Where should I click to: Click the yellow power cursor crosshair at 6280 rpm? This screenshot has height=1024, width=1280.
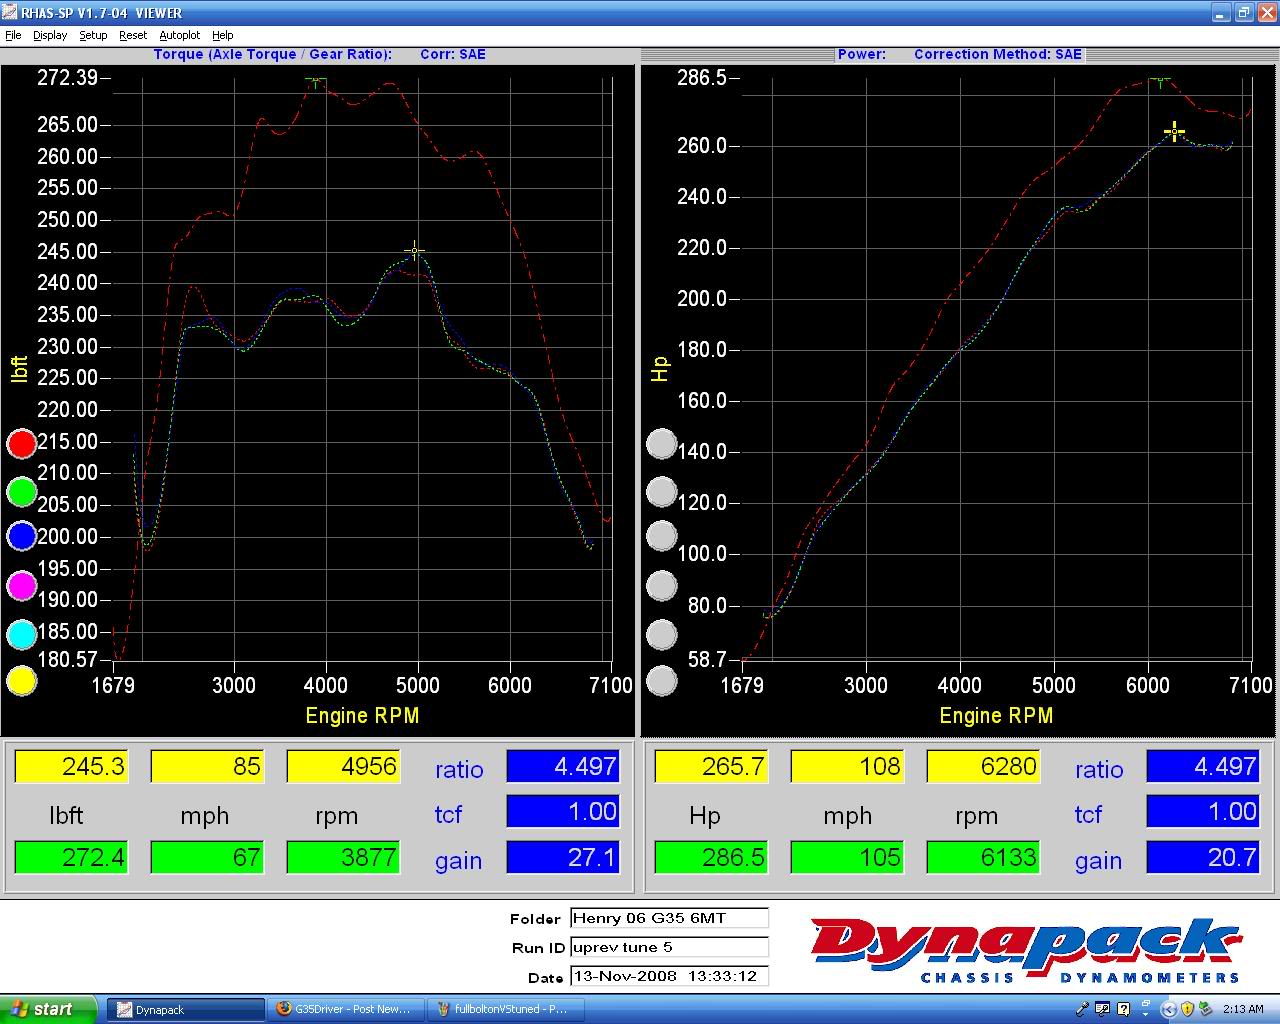click(x=1175, y=131)
